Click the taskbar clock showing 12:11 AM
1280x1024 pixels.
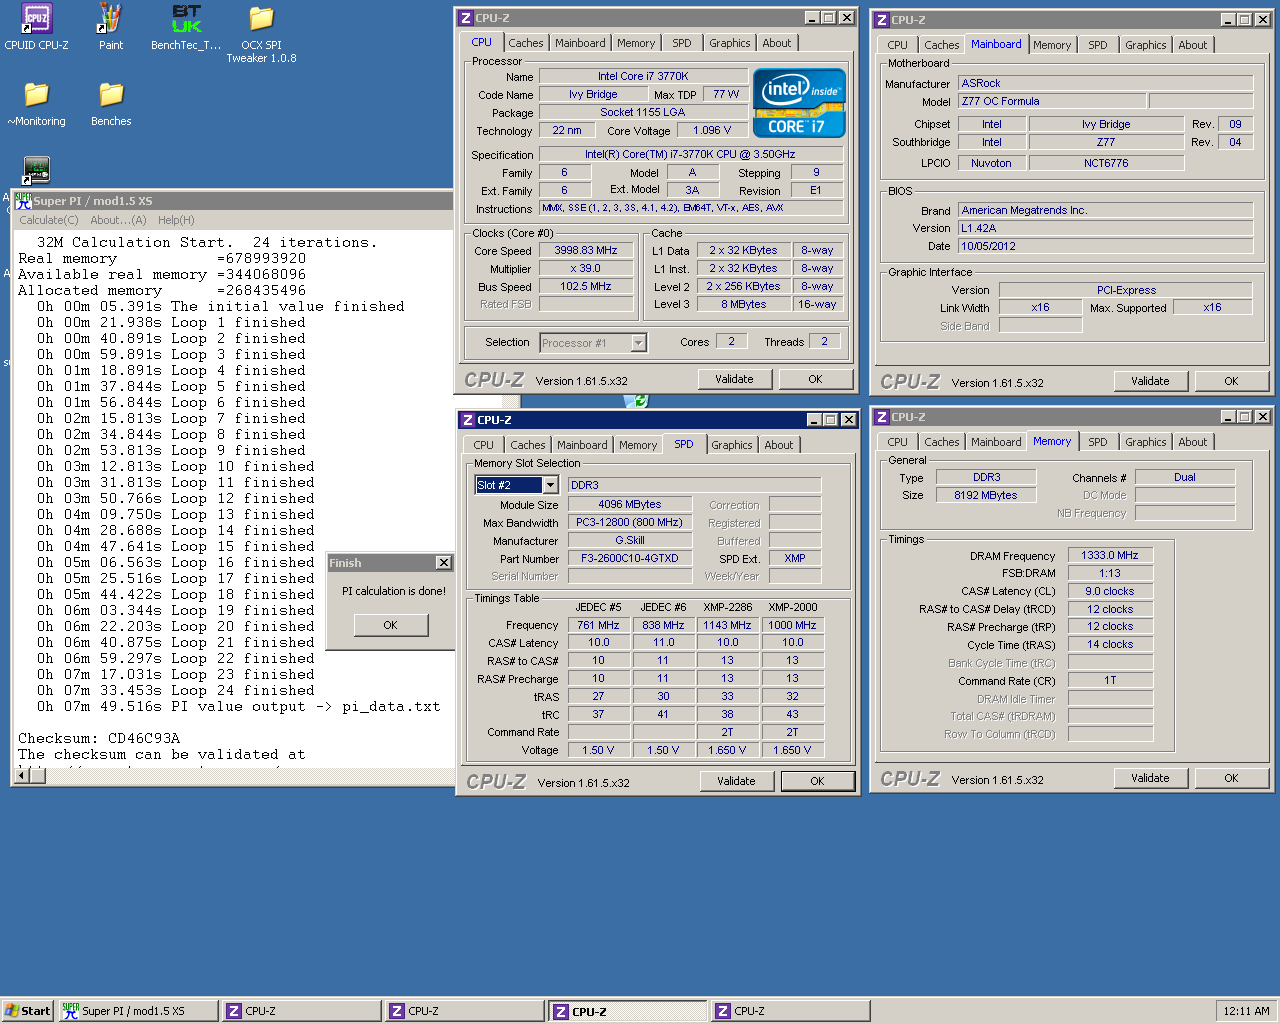click(x=1245, y=1011)
